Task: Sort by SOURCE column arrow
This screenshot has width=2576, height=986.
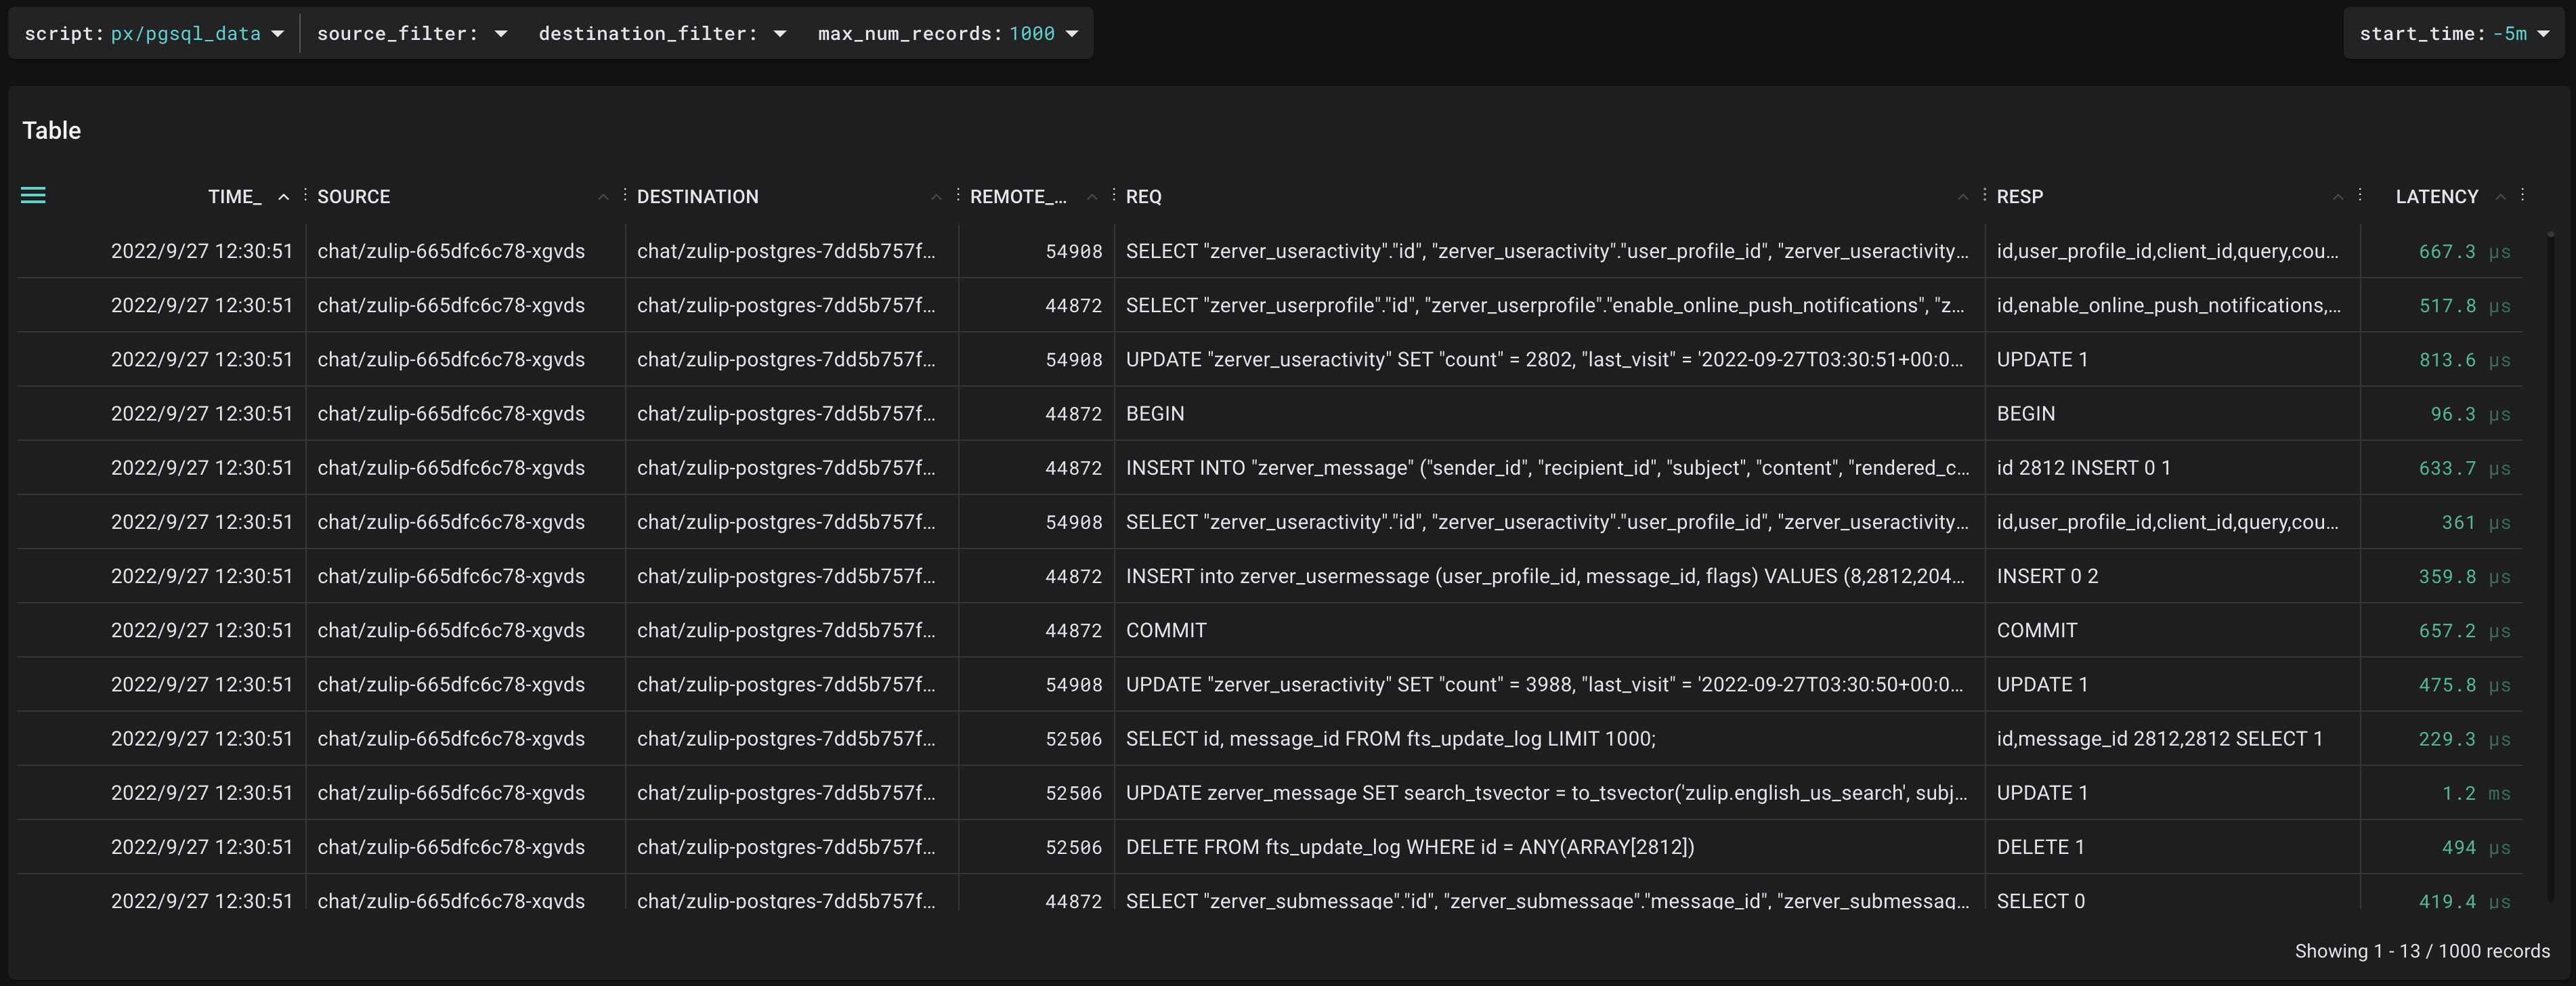Action: click(603, 197)
